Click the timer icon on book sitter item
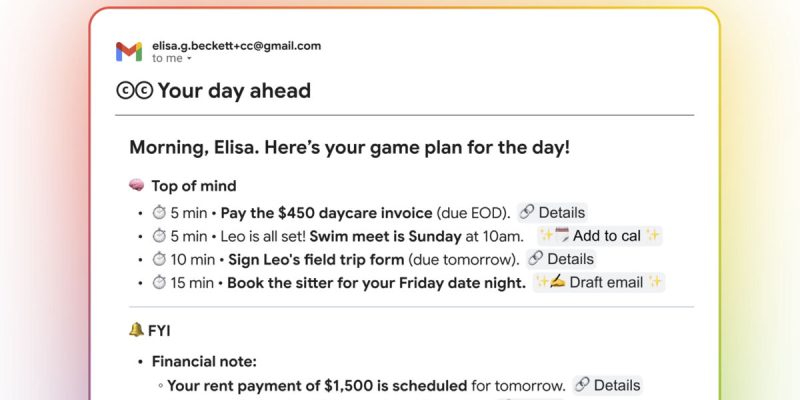 point(158,282)
